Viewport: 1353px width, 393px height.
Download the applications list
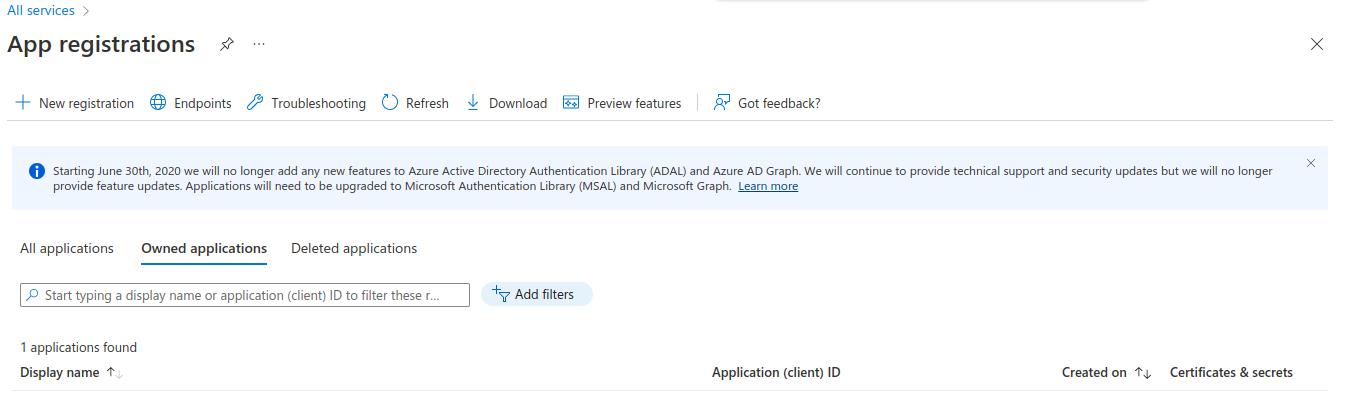[x=506, y=103]
